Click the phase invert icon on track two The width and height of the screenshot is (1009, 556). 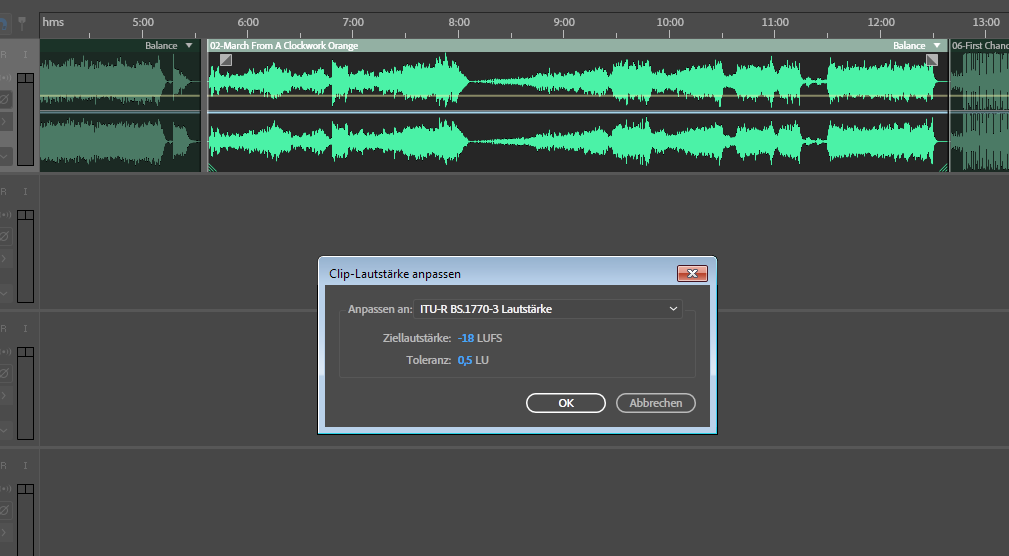[x=5, y=237]
